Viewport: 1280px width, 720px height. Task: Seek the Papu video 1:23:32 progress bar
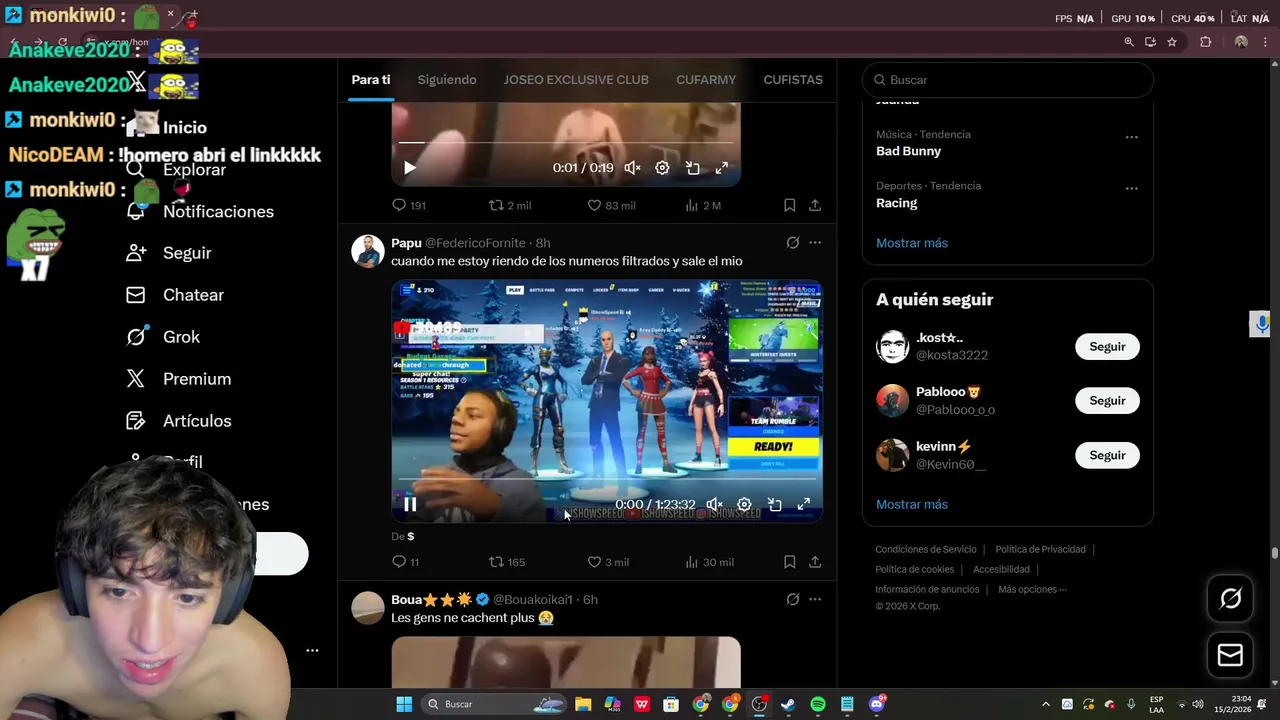[607, 479]
